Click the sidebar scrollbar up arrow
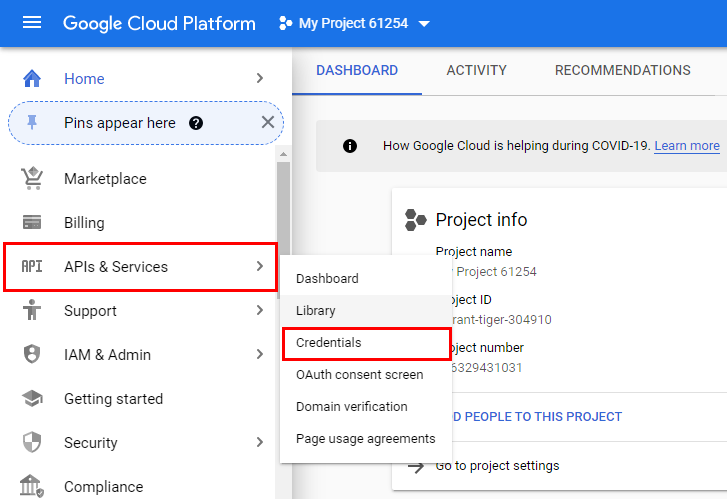Screen dimensions: 727x499 click(283, 154)
